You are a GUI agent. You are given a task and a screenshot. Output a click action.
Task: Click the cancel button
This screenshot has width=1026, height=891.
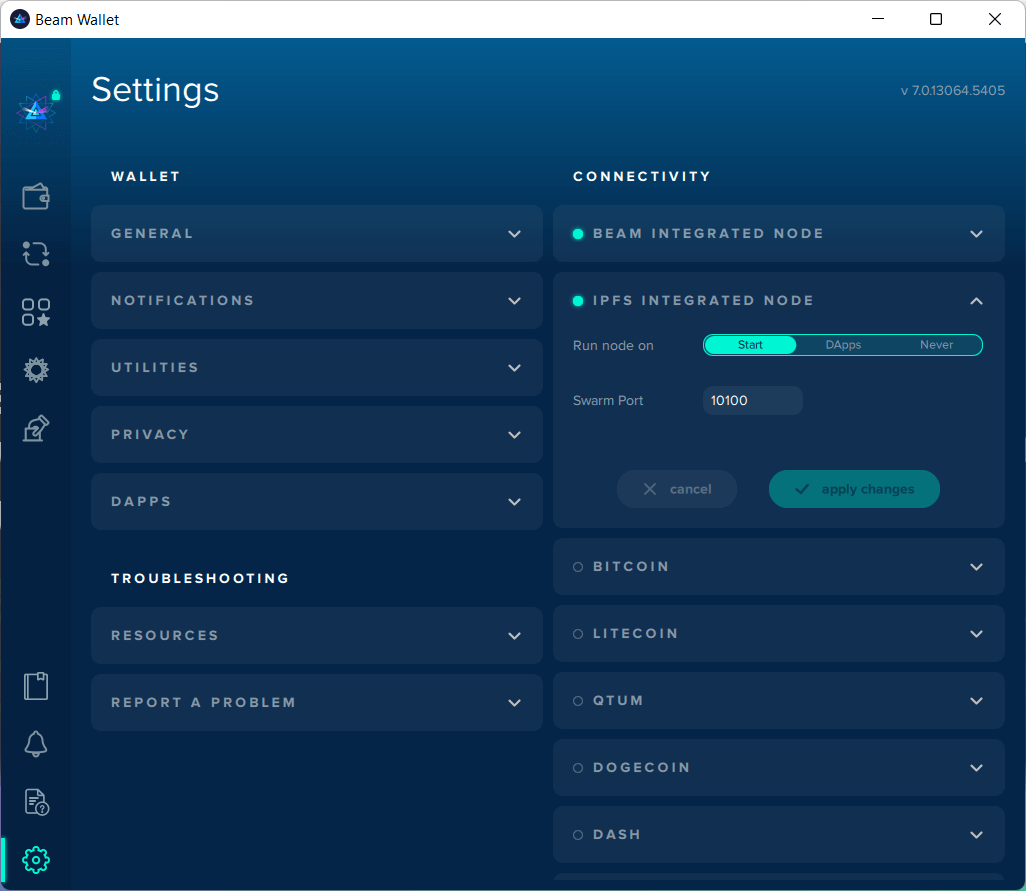click(677, 489)
